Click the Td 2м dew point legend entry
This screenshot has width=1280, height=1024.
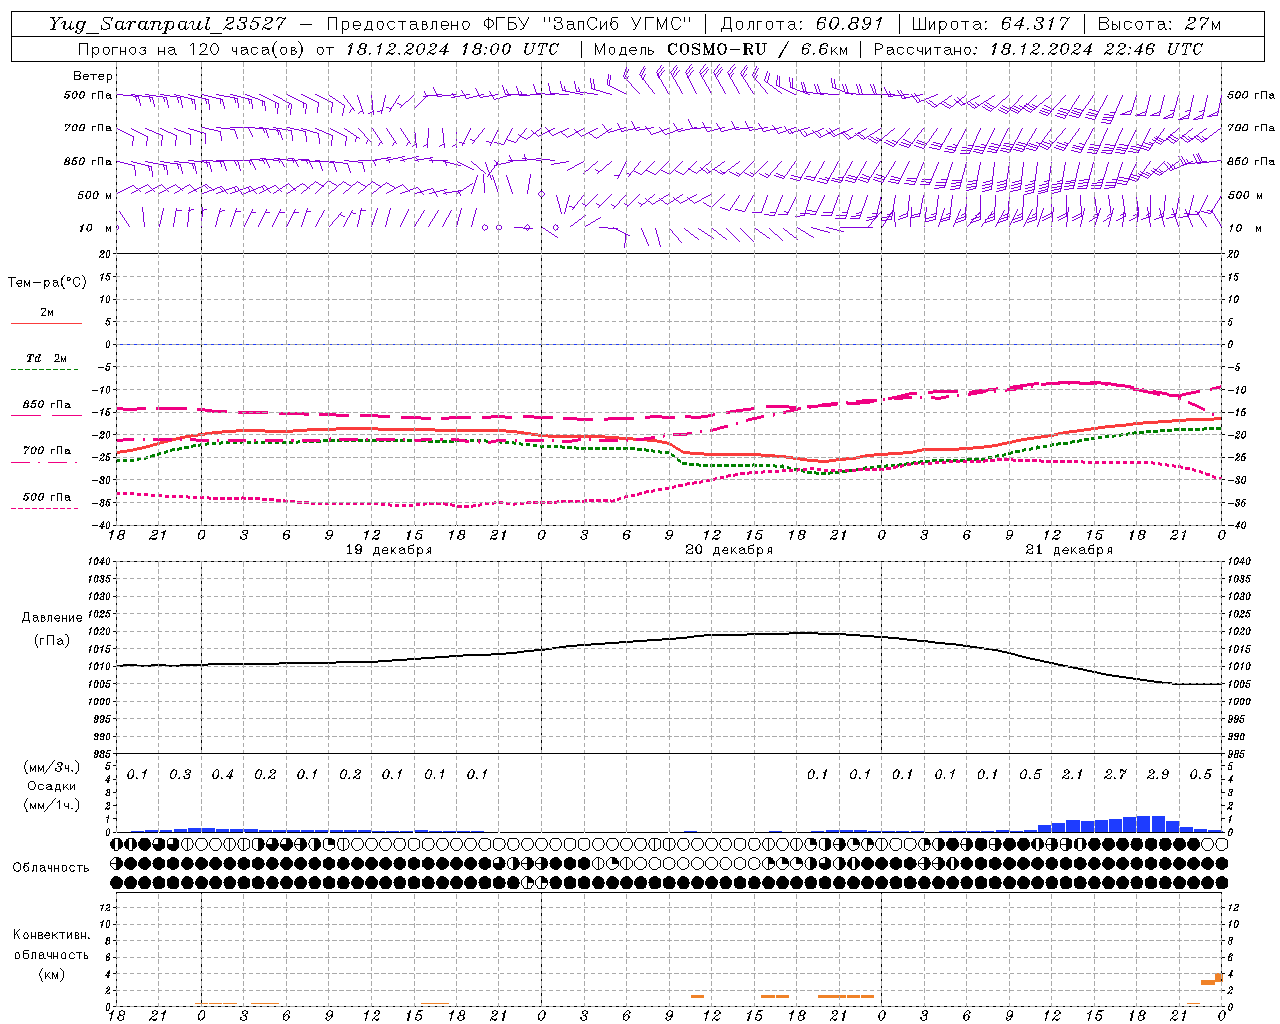click(47, 358)
